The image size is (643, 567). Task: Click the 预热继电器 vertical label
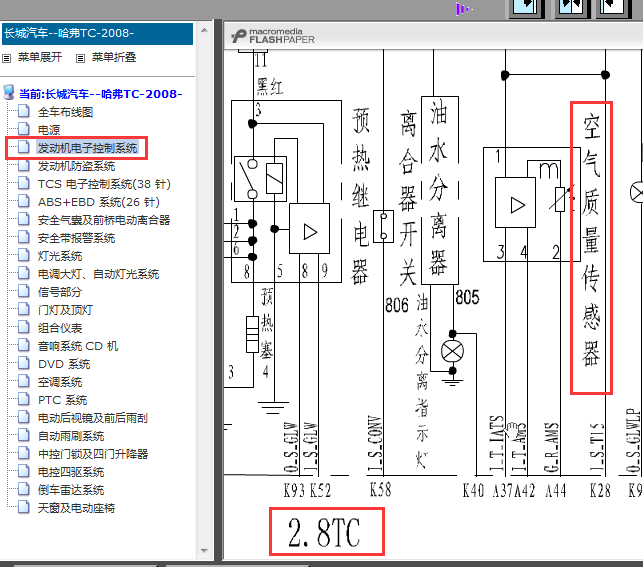[x=360, y=196]
